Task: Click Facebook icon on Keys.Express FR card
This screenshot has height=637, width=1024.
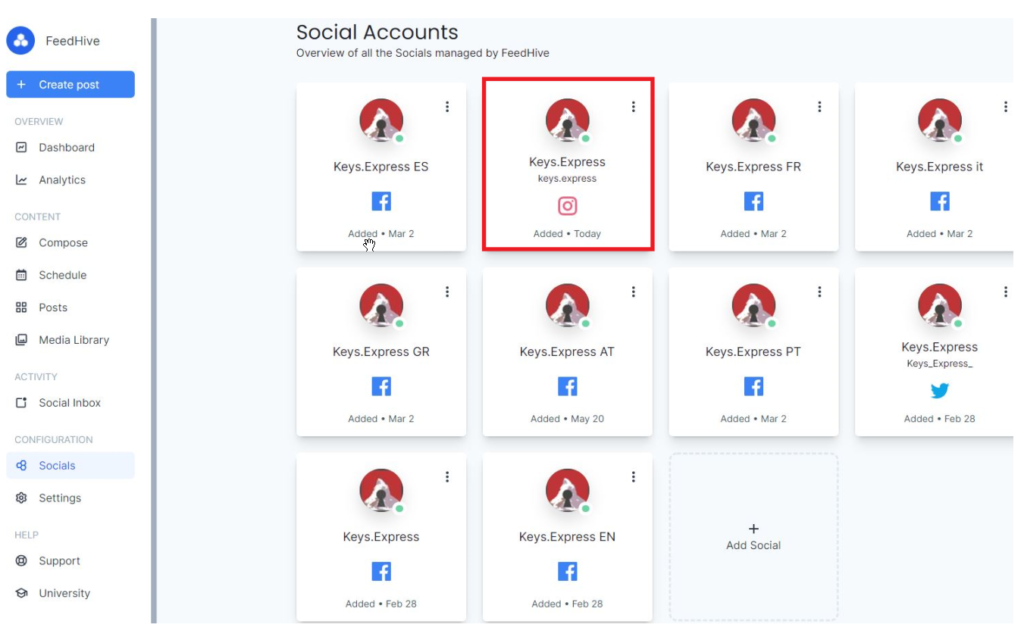Action: (753, 201)
